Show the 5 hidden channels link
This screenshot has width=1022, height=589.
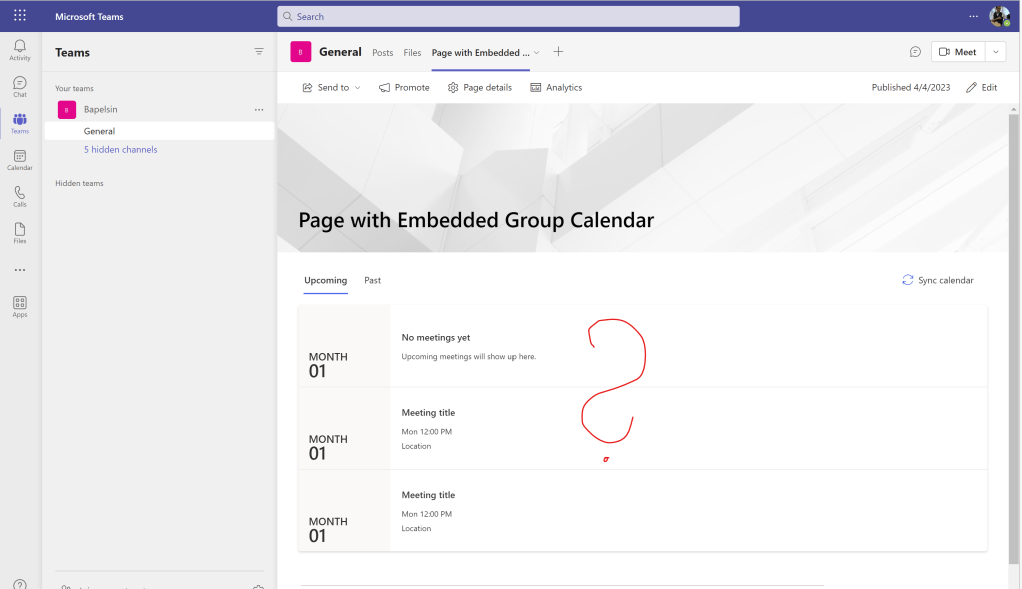click(x=120, y=150)
